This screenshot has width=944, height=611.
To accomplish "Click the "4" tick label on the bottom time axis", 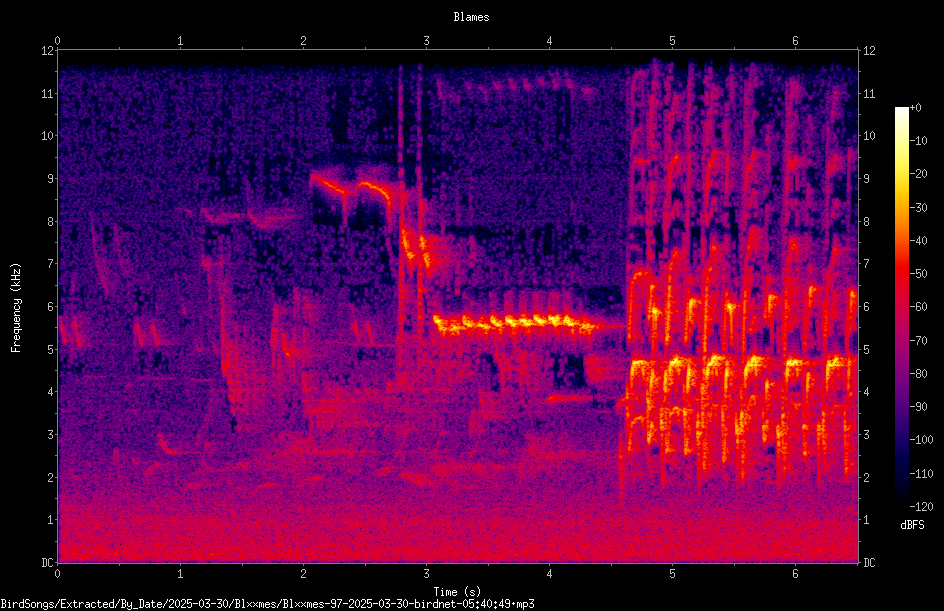I will pos(550,574).
